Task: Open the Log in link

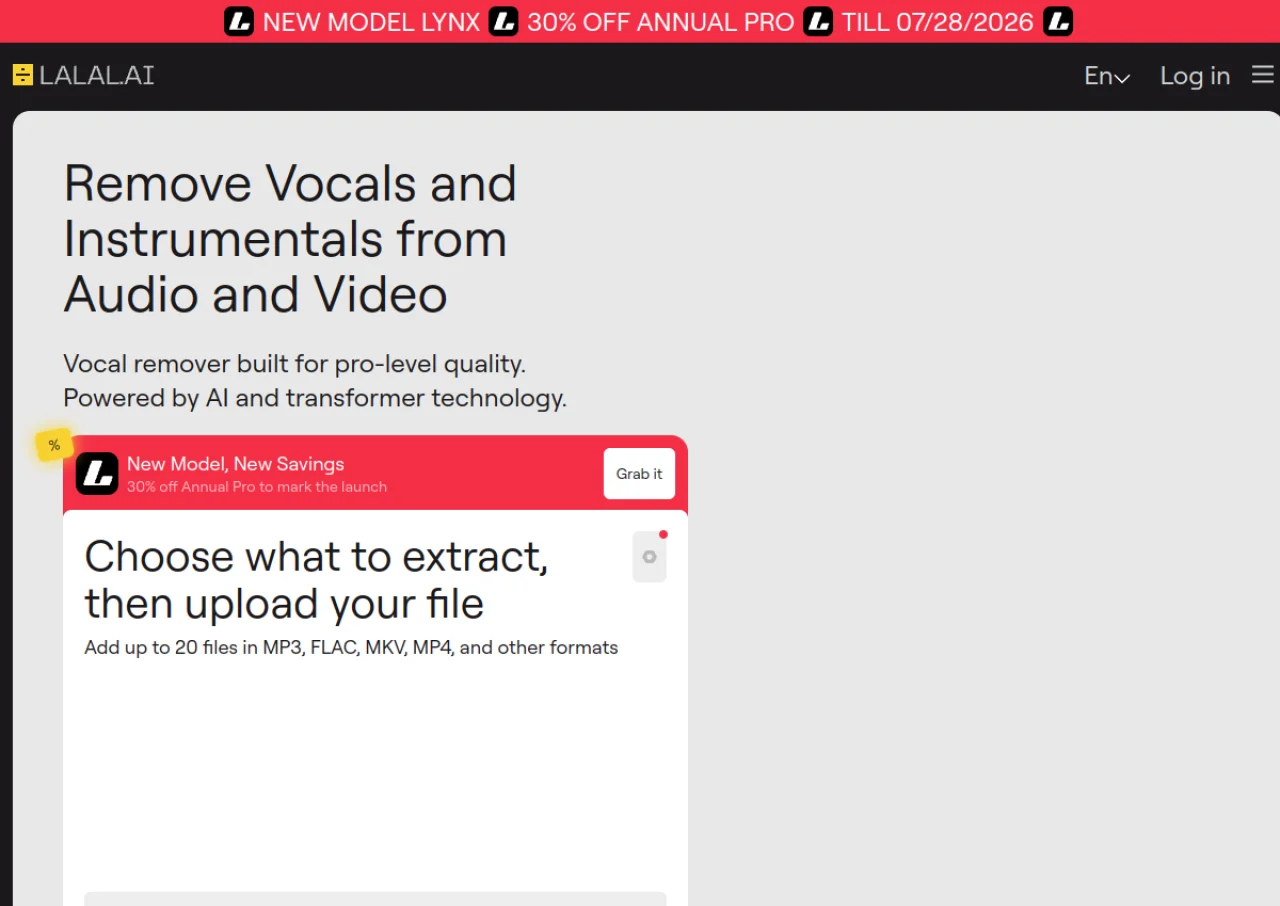Action: 1195,76
